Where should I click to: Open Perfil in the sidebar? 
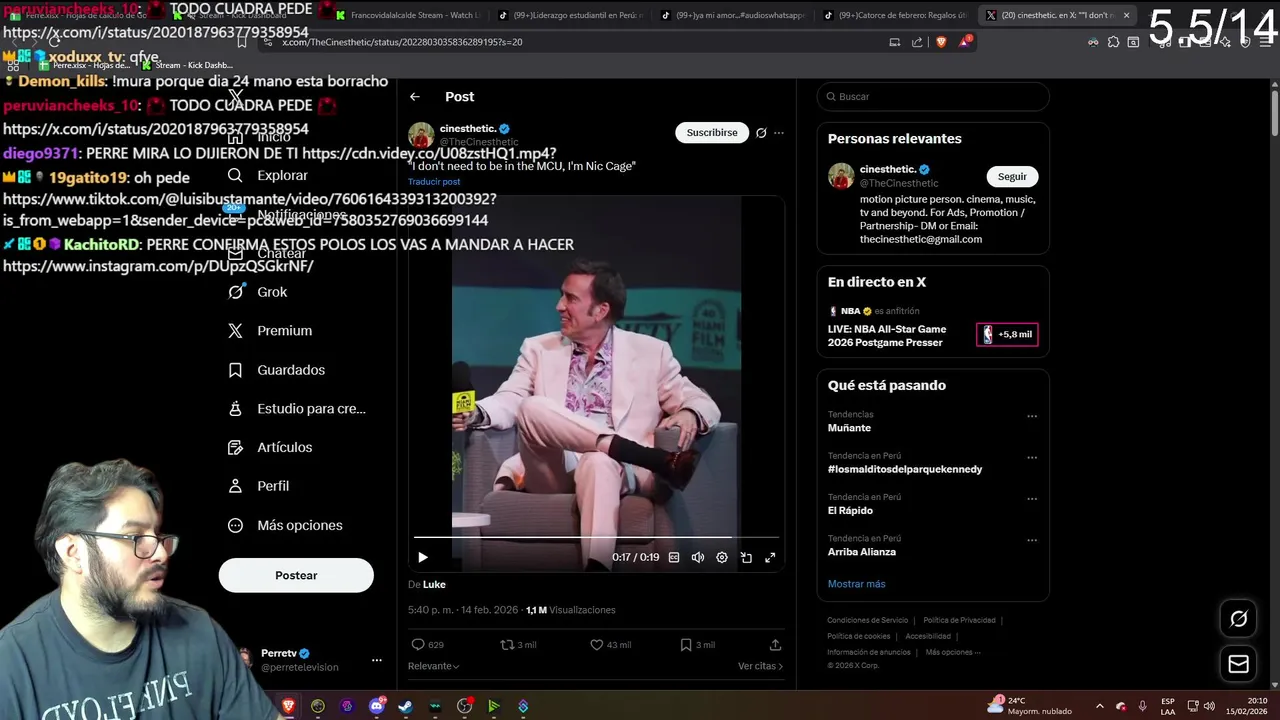pyautogui.click(x=259, y=486)
